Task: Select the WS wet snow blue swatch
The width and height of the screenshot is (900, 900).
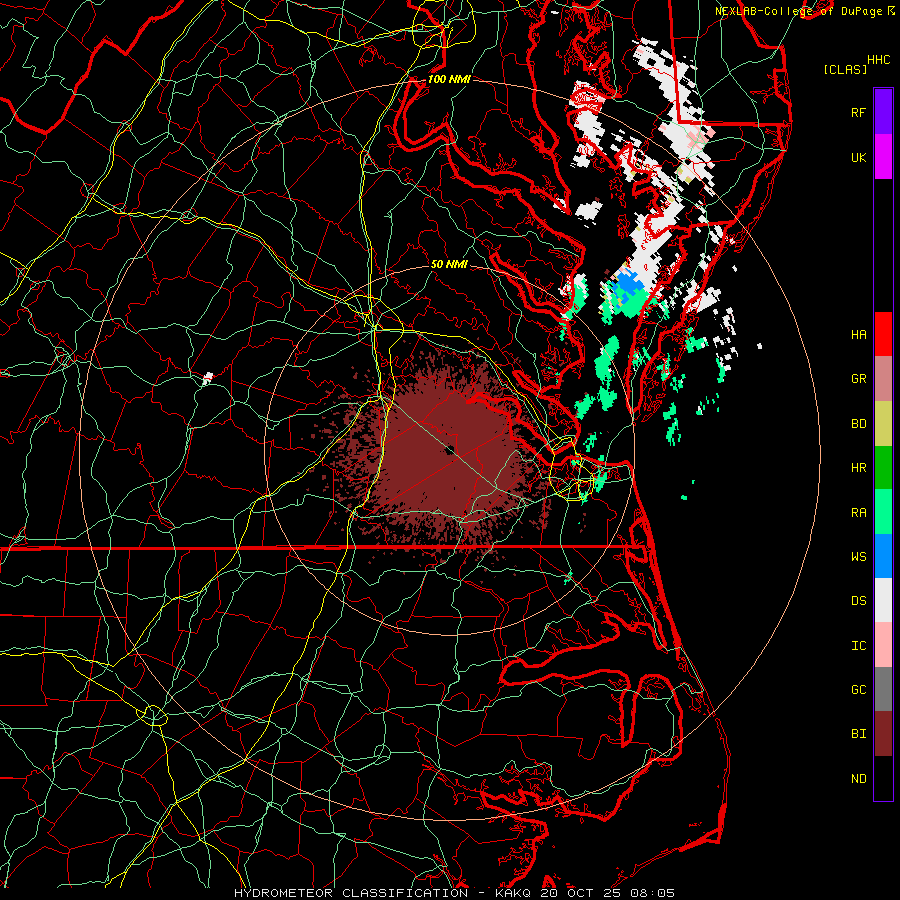Action: pos(883,556)
